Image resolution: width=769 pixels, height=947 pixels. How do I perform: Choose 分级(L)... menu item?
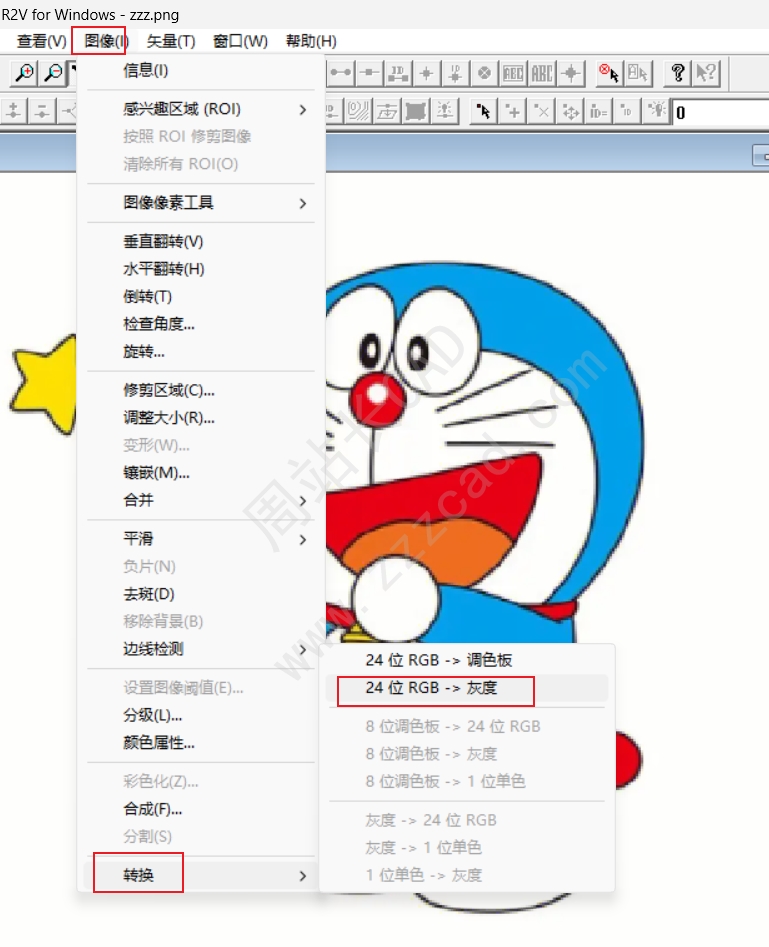click(201, 716)
